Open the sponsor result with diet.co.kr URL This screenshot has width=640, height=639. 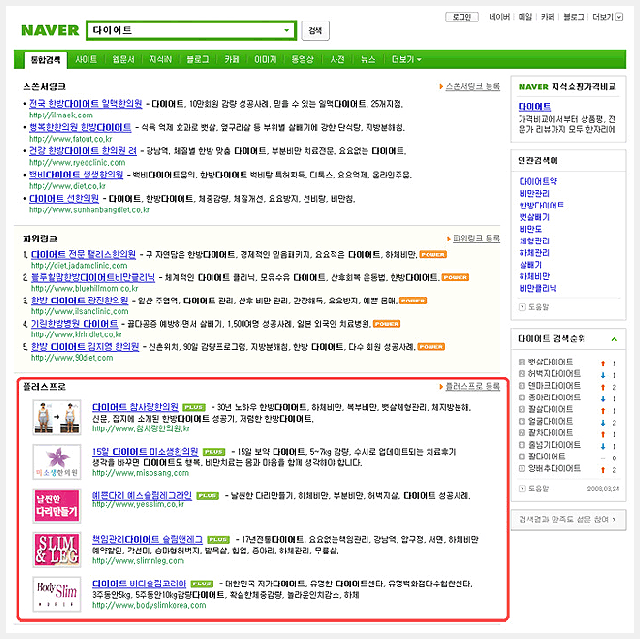click(76, 175)
